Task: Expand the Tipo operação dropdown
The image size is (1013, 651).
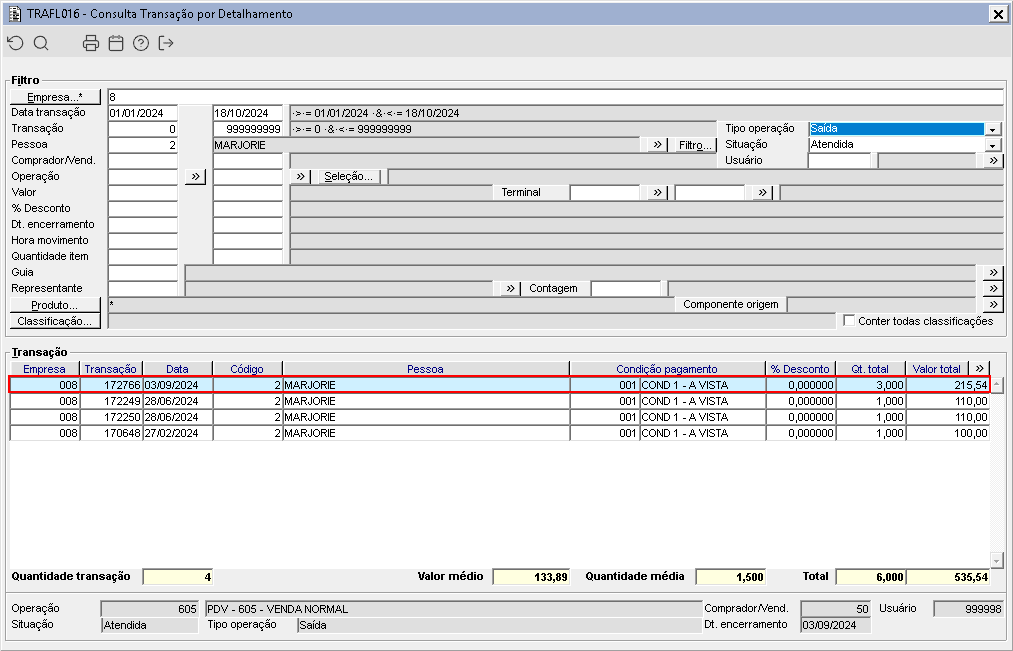Action: pos(992,129)
